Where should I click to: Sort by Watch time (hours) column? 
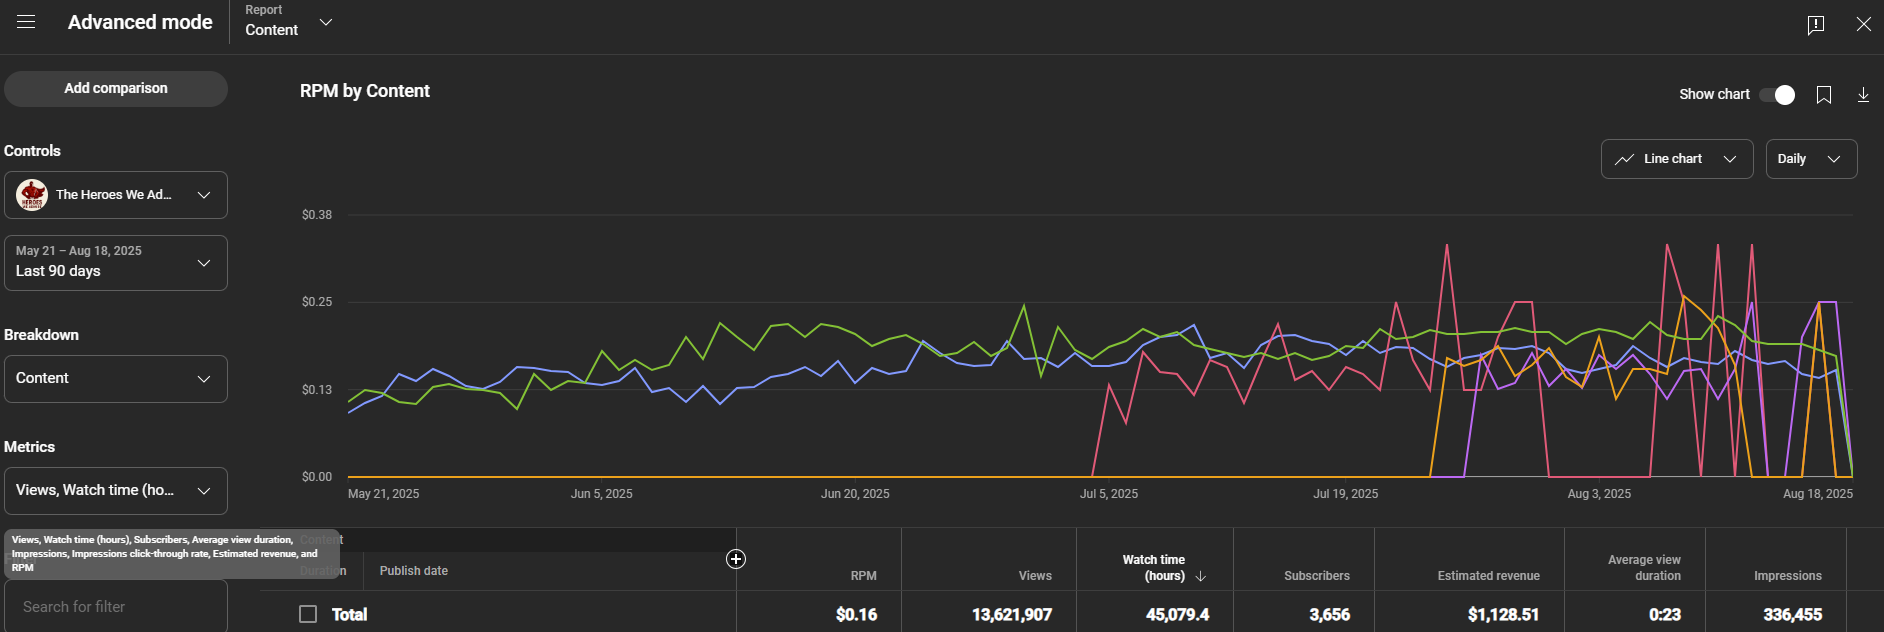point(1153,568)
